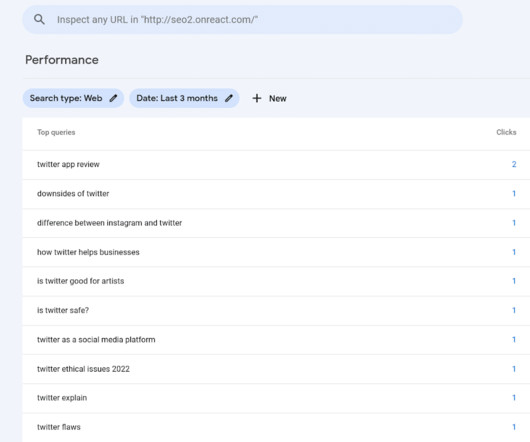Screen dimensions: 530x442
Task: Select the Top queries column header
Action: [56, 132]
